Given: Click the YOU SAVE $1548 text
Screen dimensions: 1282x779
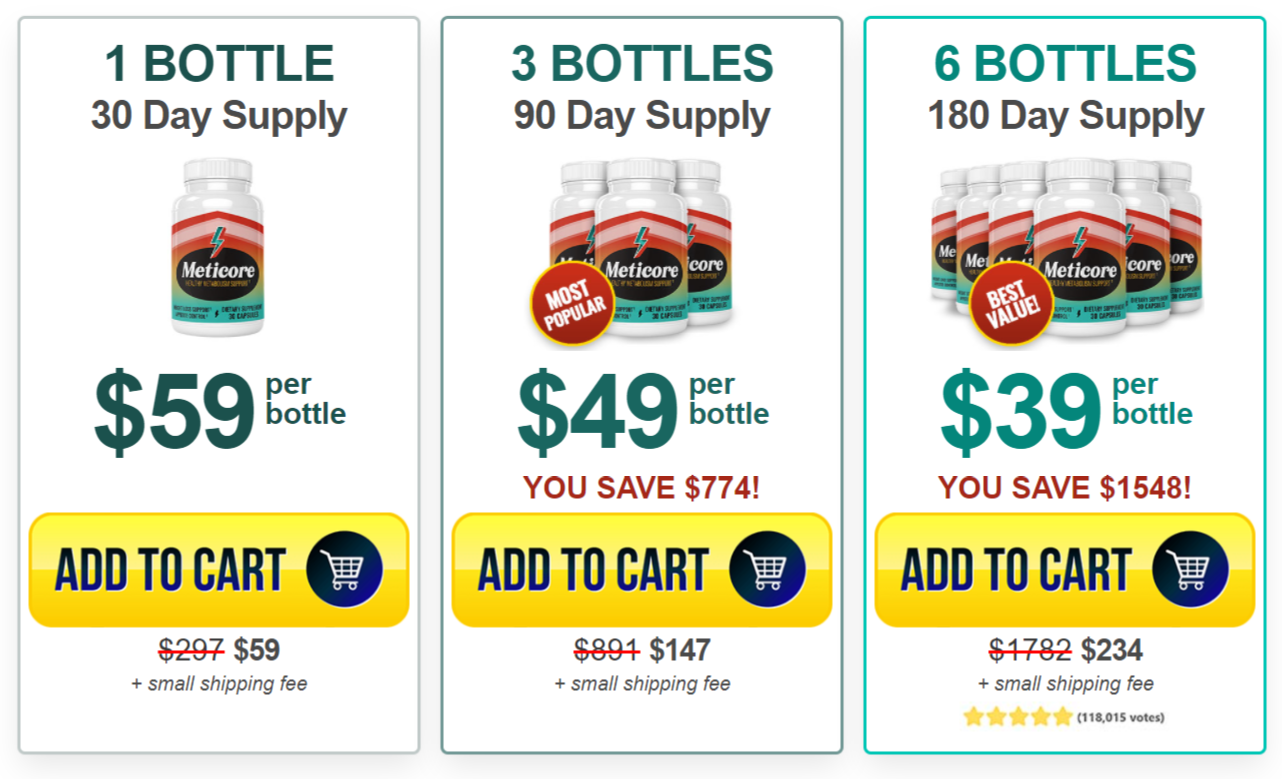Looking at the screenshot, I should [x=1065, y=488].
